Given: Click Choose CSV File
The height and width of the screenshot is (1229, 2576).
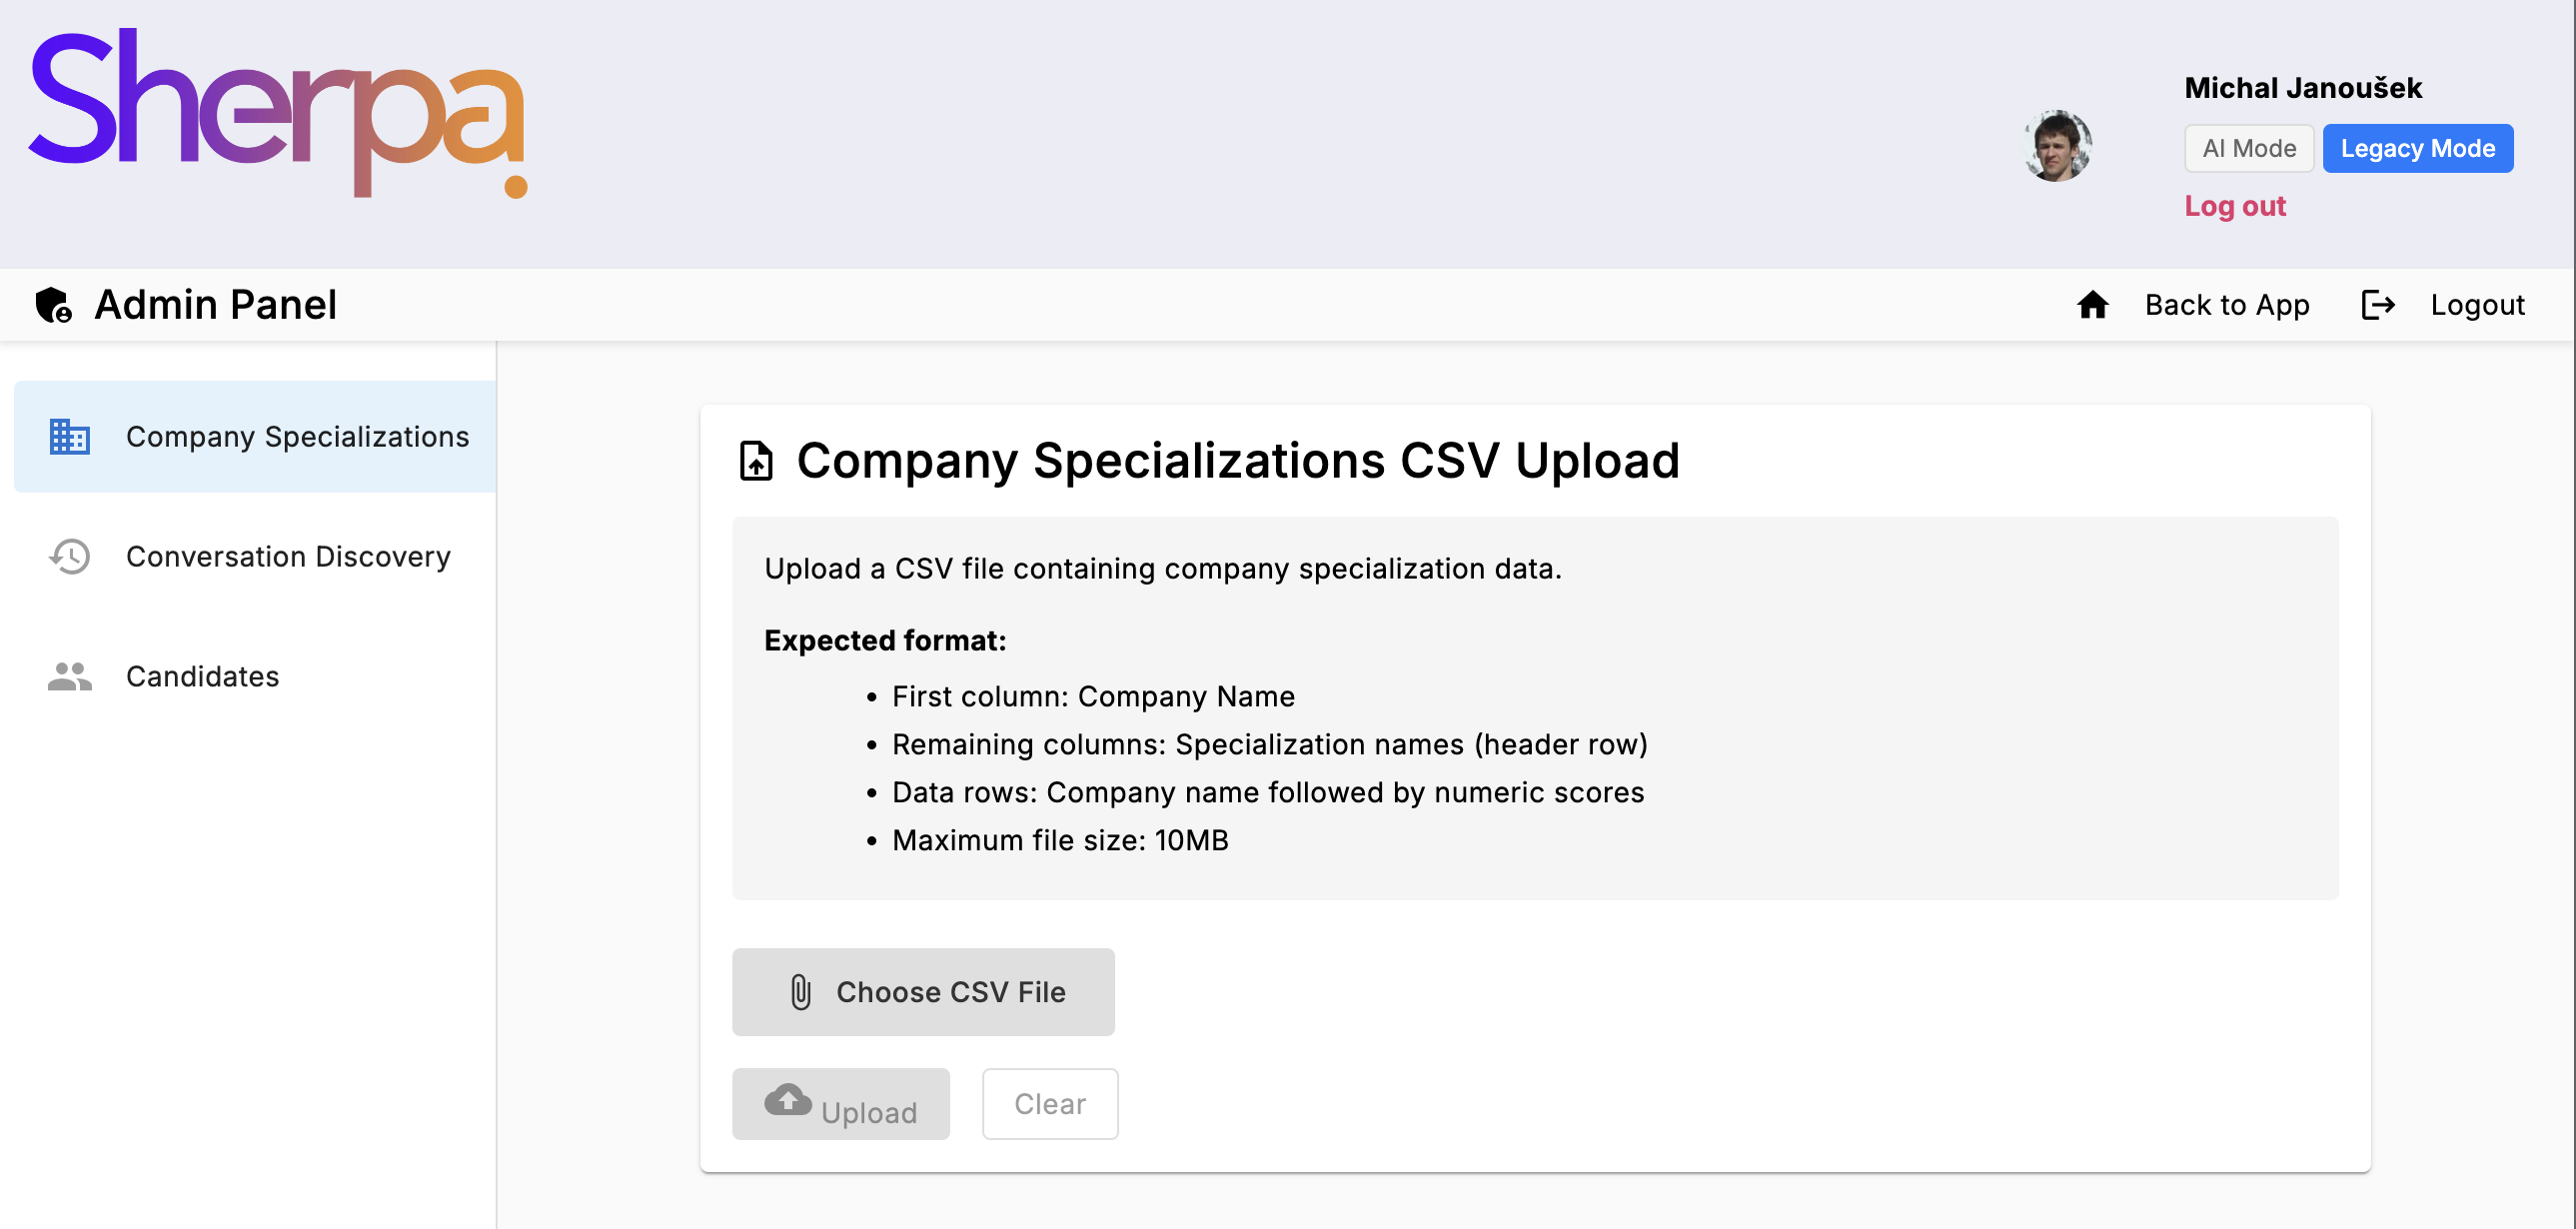Looking at the screenshot, I should pyautogui.click(x=923, y=992).
